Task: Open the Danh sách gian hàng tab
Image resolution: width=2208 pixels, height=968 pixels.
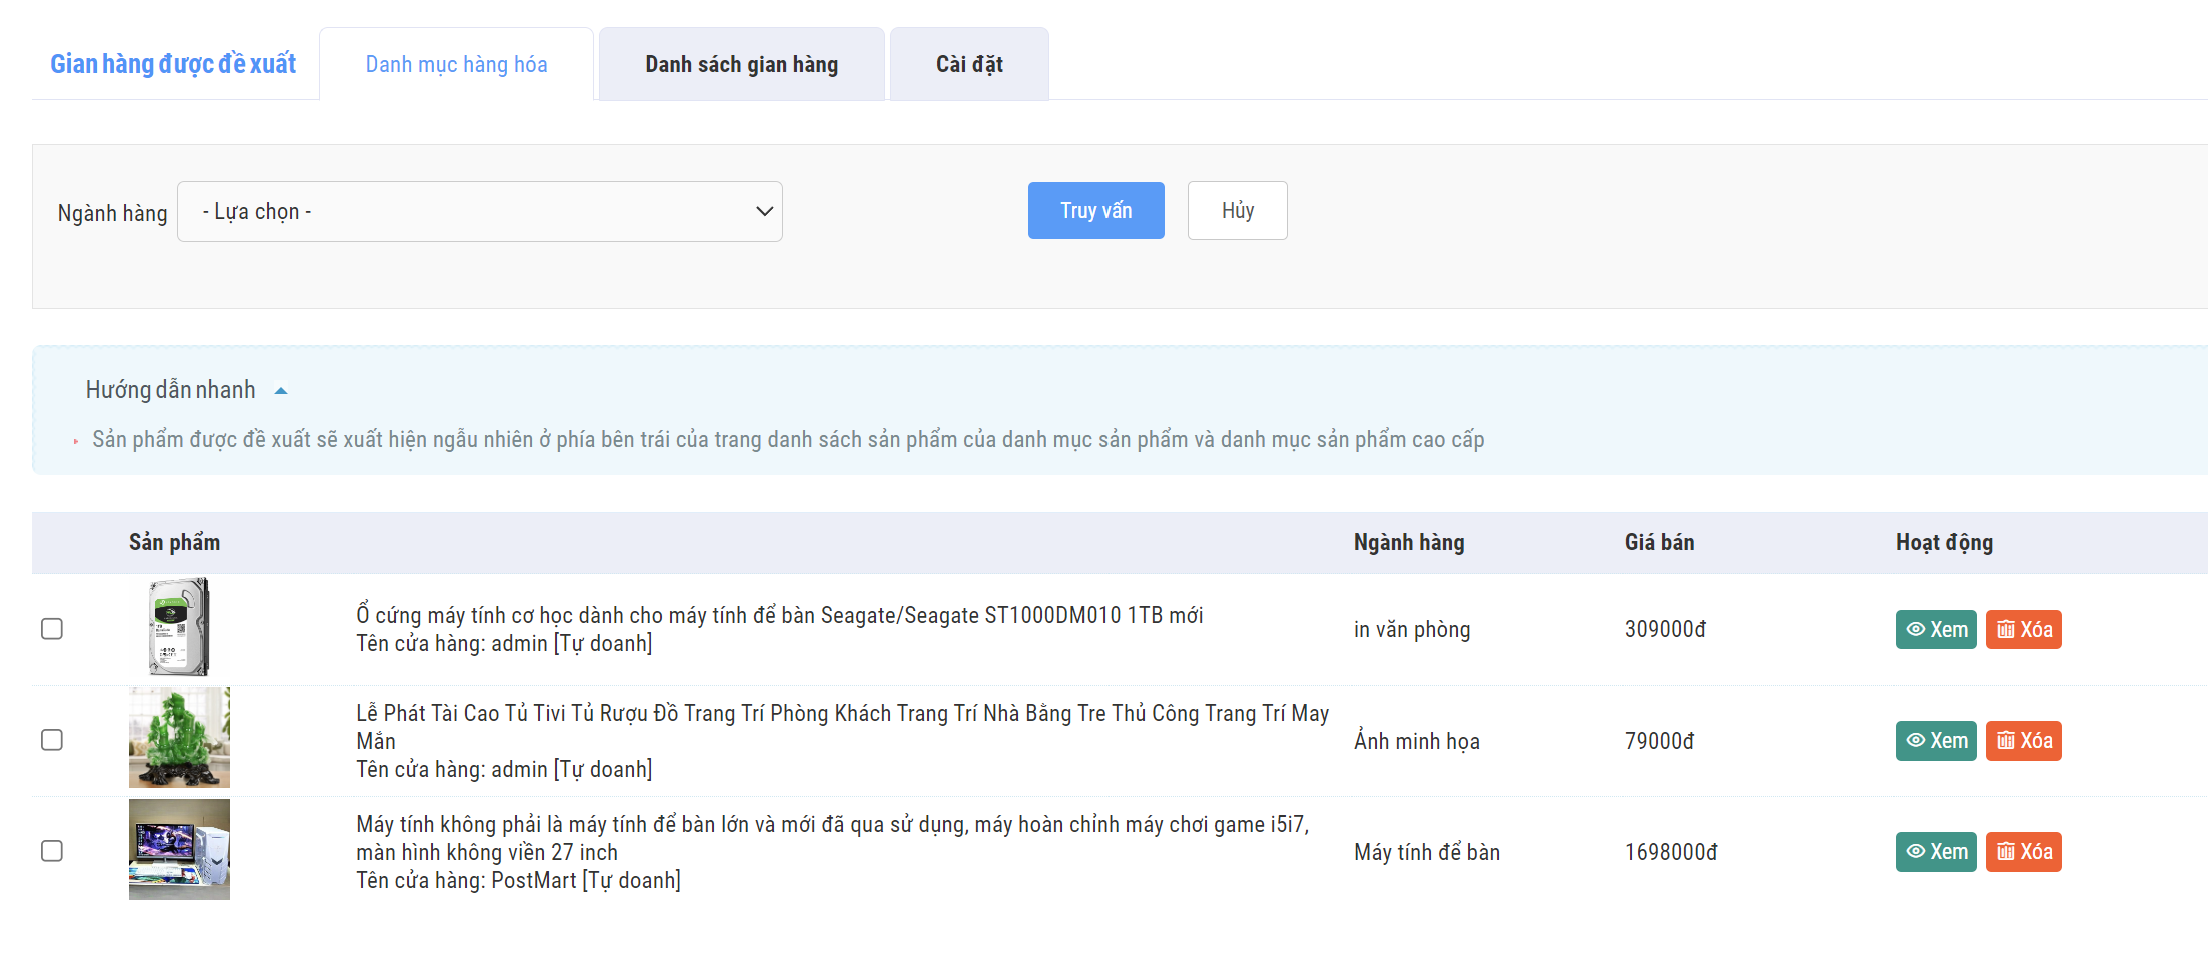Action: point(741,65)
